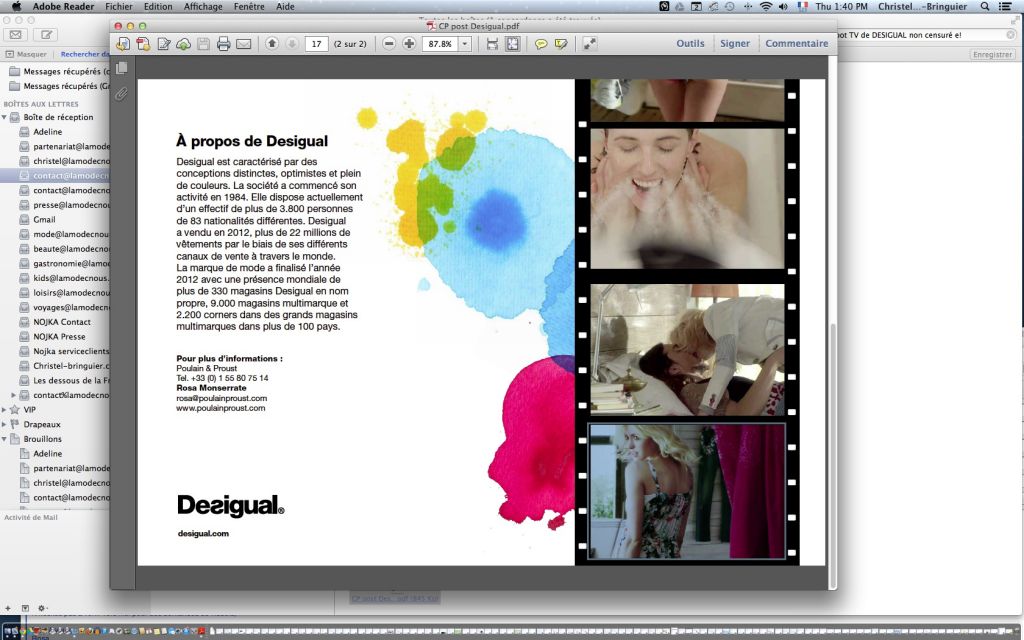1024x640 pixels.
Task: Click the page number input field
Action: click(x=317, y=44)
